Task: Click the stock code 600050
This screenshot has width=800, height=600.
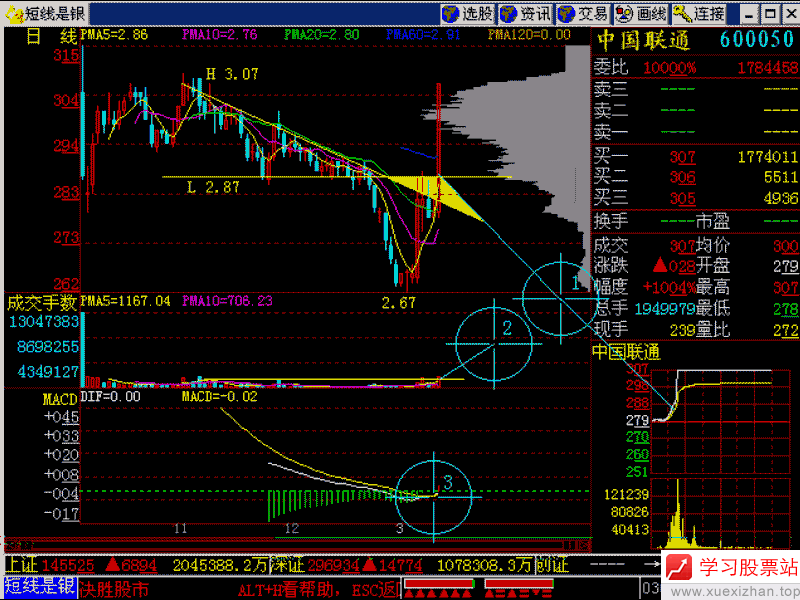Action: (x=757, y=40)
